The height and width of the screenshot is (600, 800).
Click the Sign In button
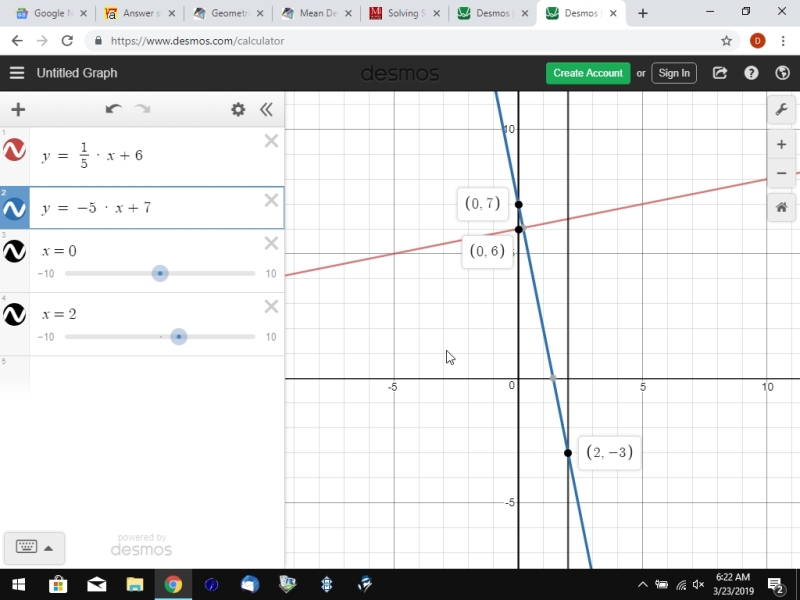674,73
